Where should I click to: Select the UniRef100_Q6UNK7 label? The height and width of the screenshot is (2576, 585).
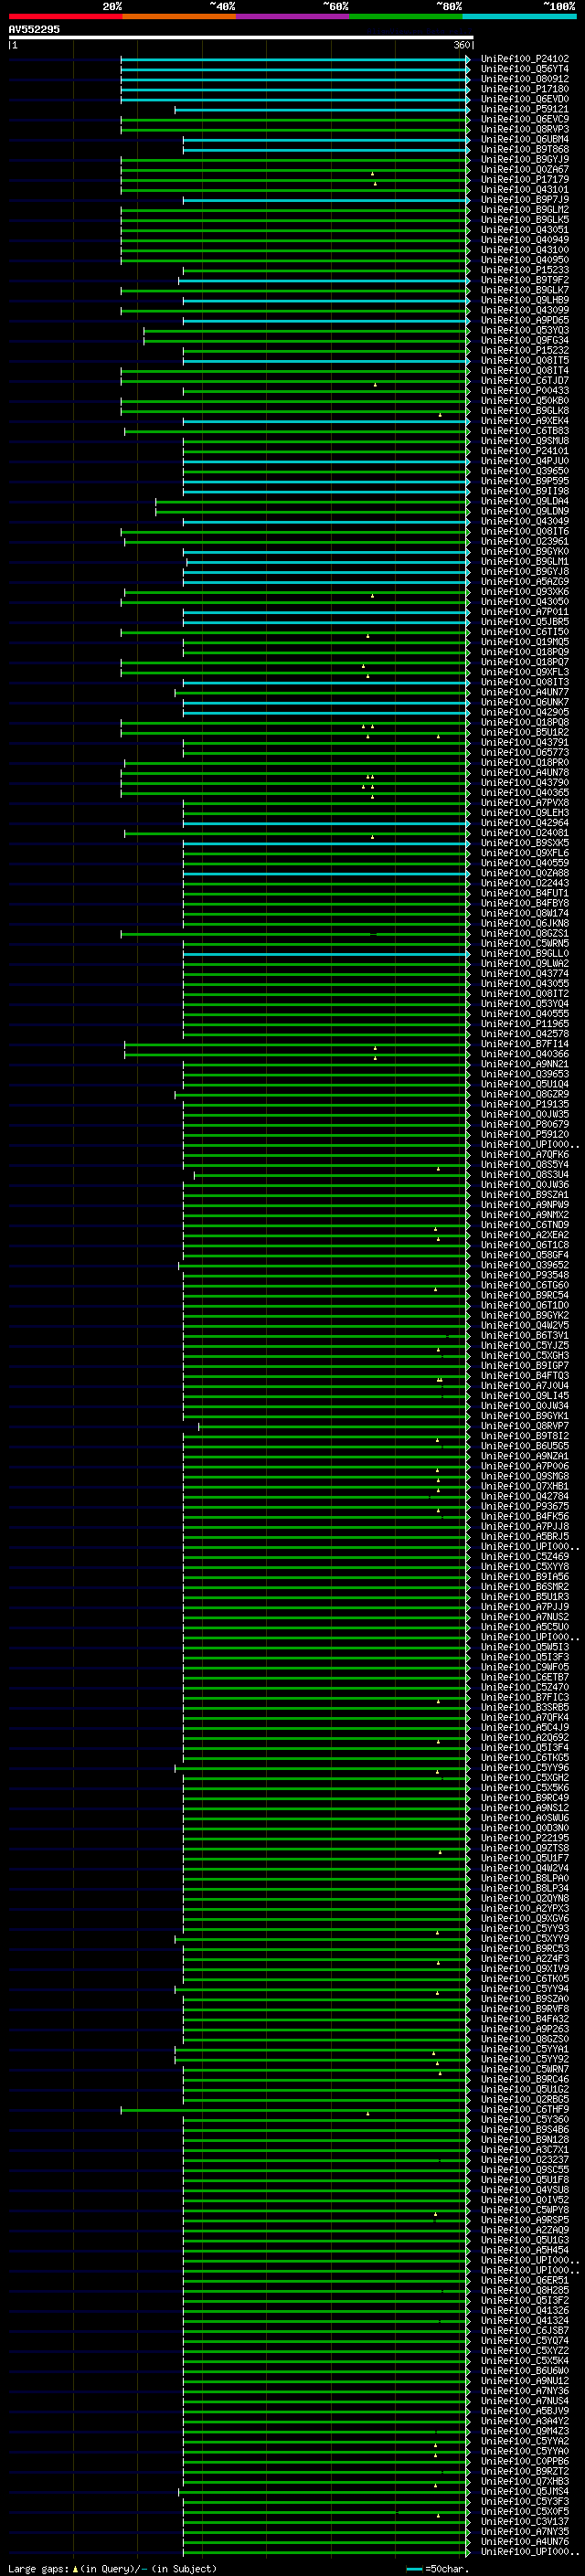coord(524,702)
